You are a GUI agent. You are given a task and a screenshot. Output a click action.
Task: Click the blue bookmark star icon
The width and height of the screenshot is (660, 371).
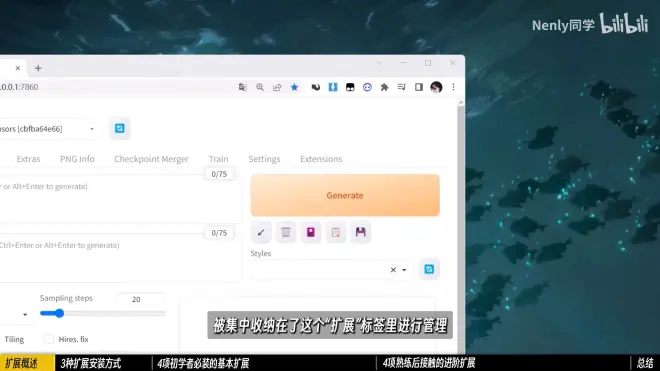pyautogui.click(x=294, y=87)
